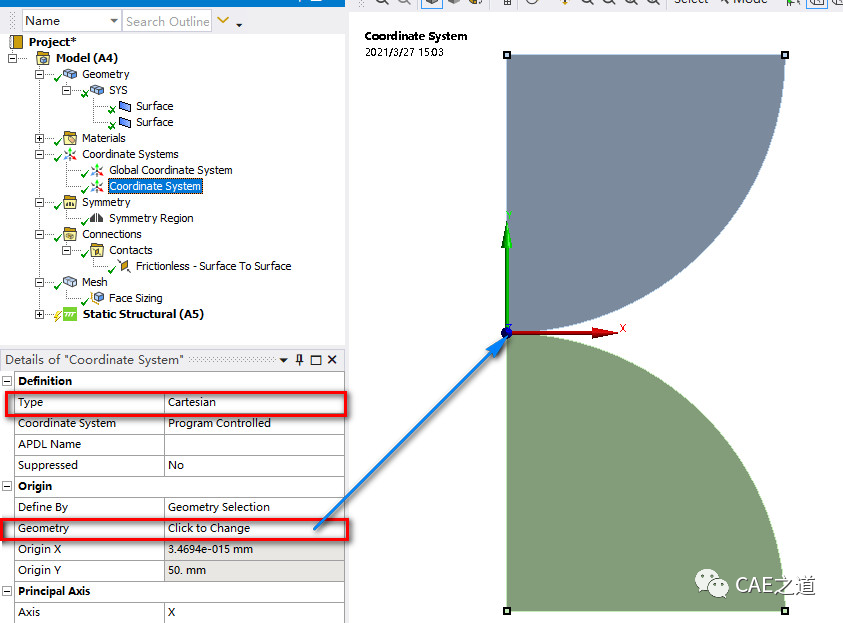Open the outline search options chevron

(x=223, y=20)
